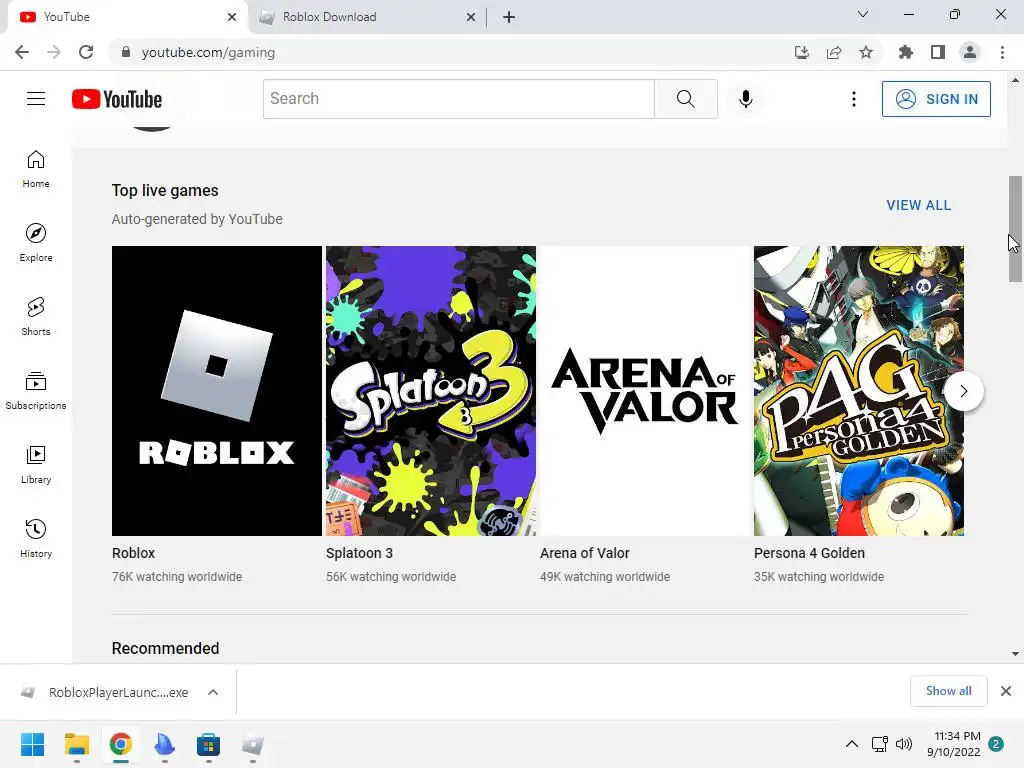Open notification badge showing 2
This screenshot has width=1024, height=768.
click(996, 744)
